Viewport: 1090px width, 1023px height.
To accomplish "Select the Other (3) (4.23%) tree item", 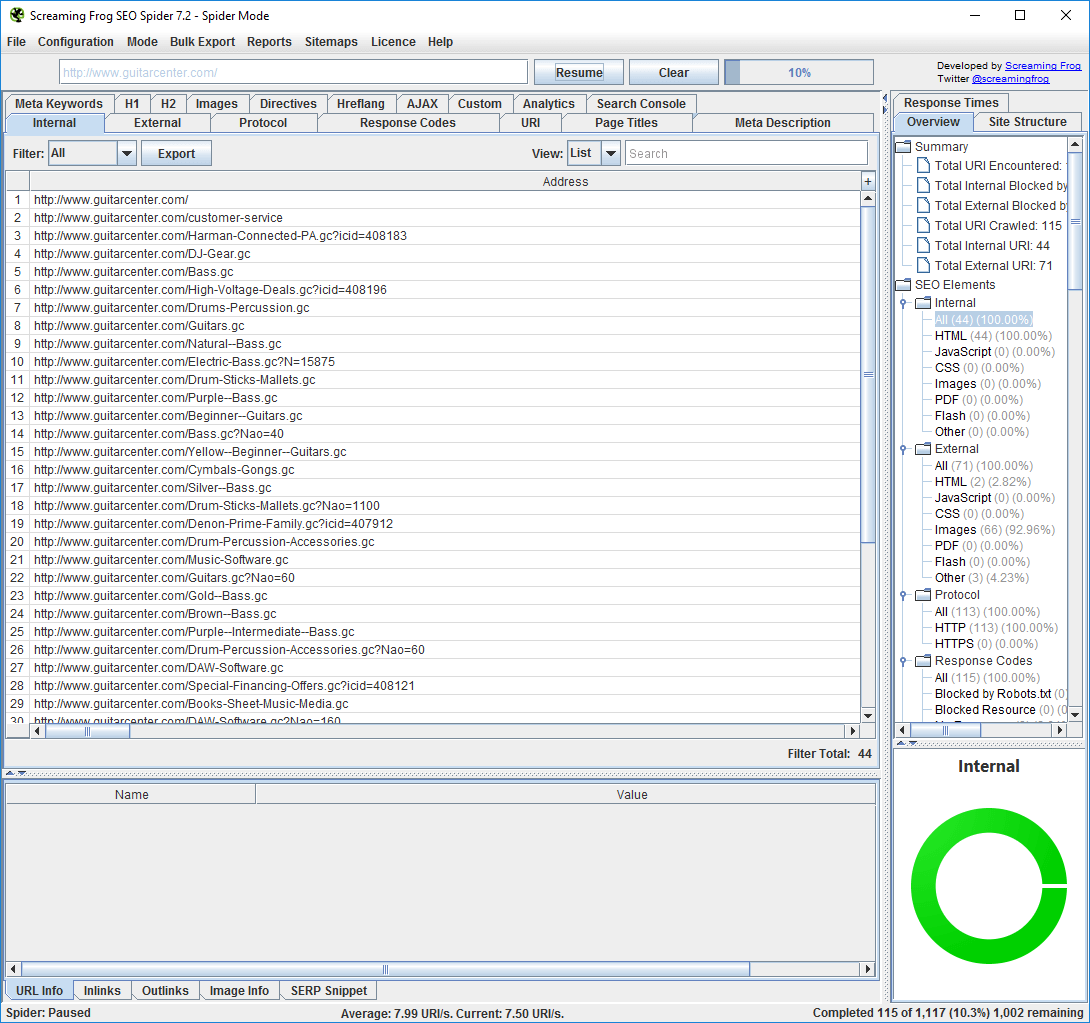I will pos(982,578).
